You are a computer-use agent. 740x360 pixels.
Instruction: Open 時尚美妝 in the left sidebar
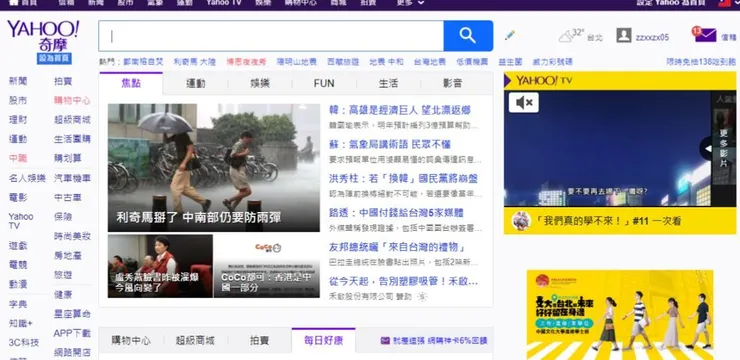72,236
